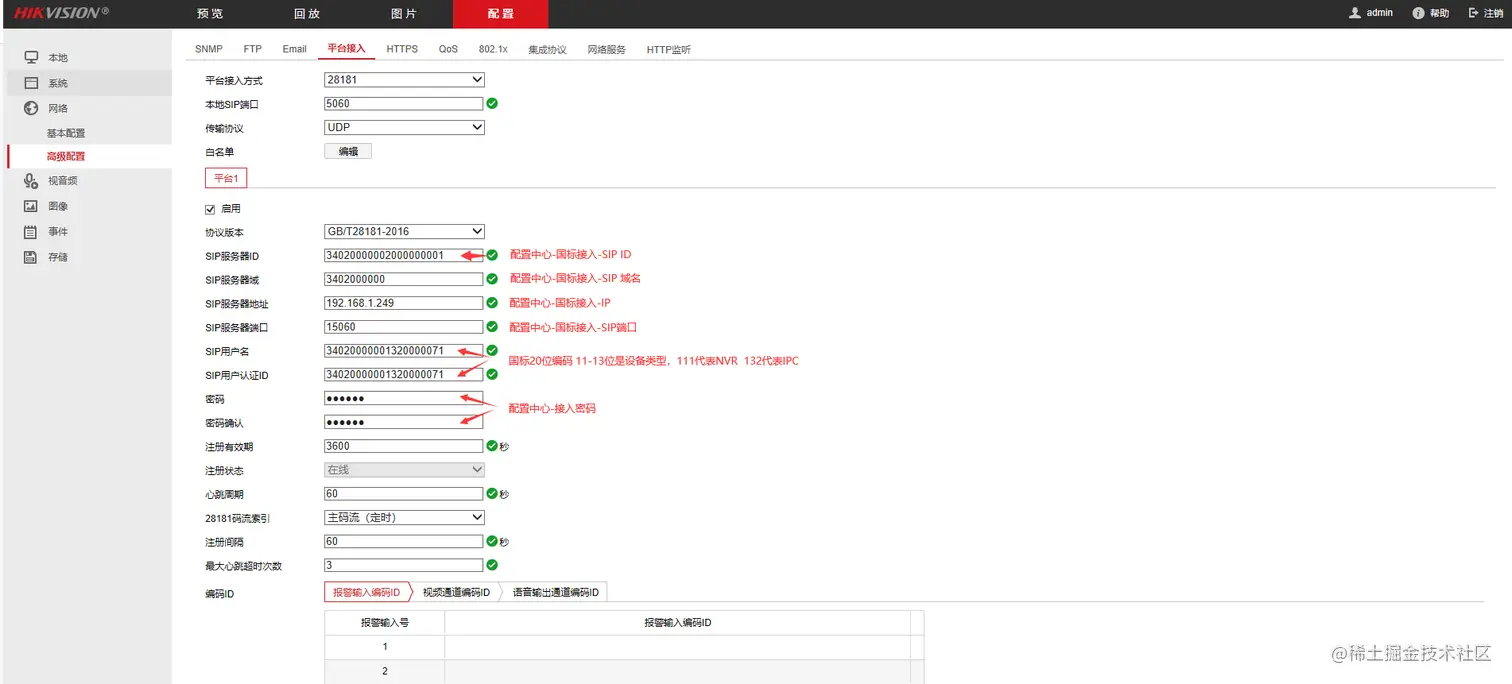This screenshot has height=684, width=1512.
Task: Click green check beside SIP服务器端口
Action: (492, 327)
